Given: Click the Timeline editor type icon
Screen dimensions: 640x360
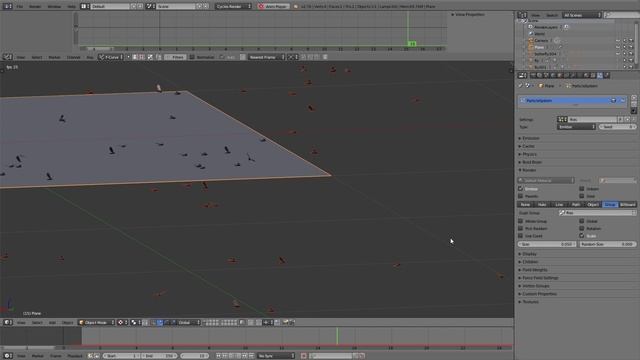Looking at the screenshot, I should (x=7, y=356).
